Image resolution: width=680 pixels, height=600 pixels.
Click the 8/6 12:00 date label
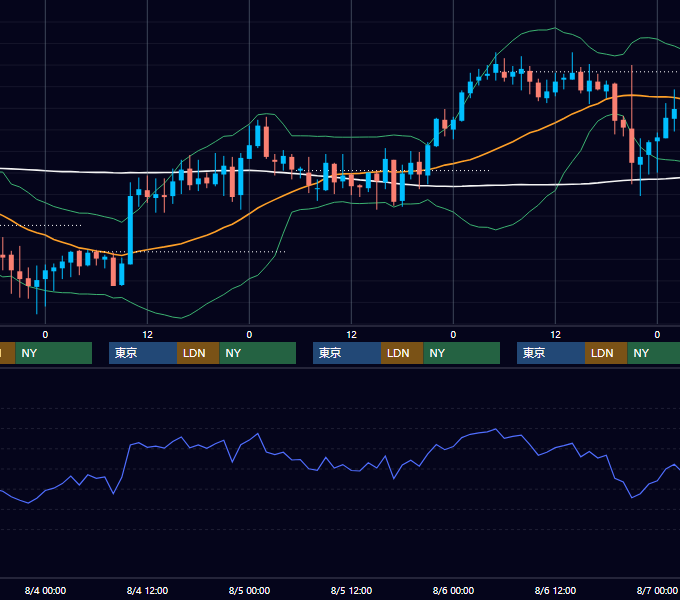[x=555, y=590]
